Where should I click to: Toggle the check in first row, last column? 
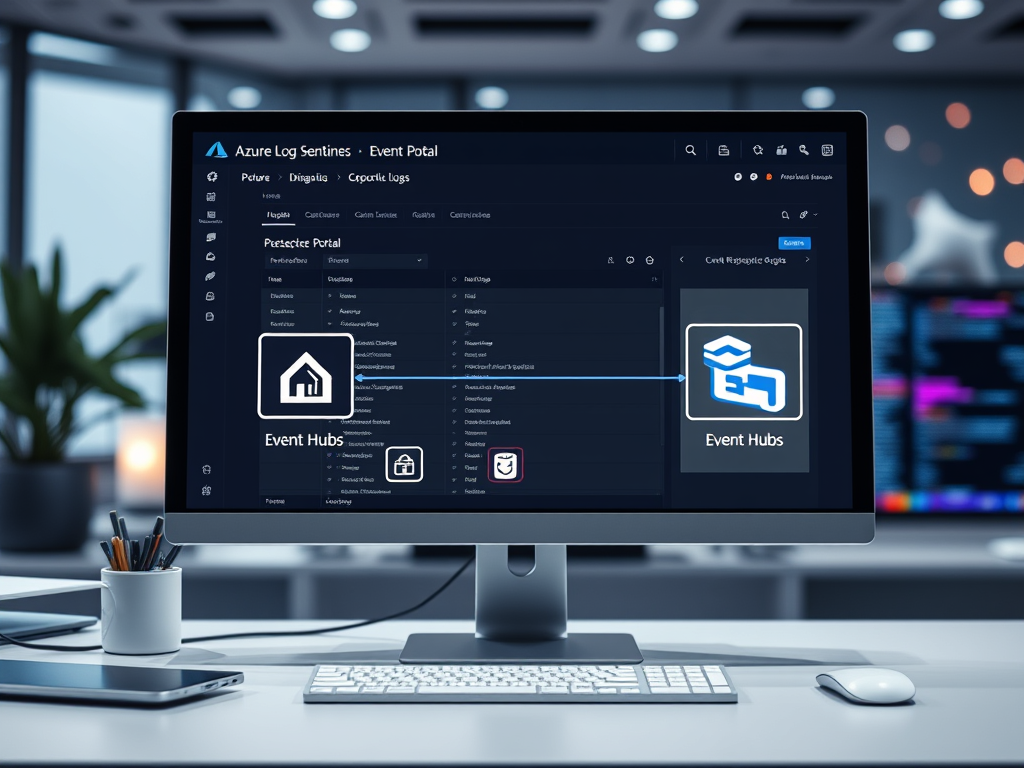(x=455, y=296)
